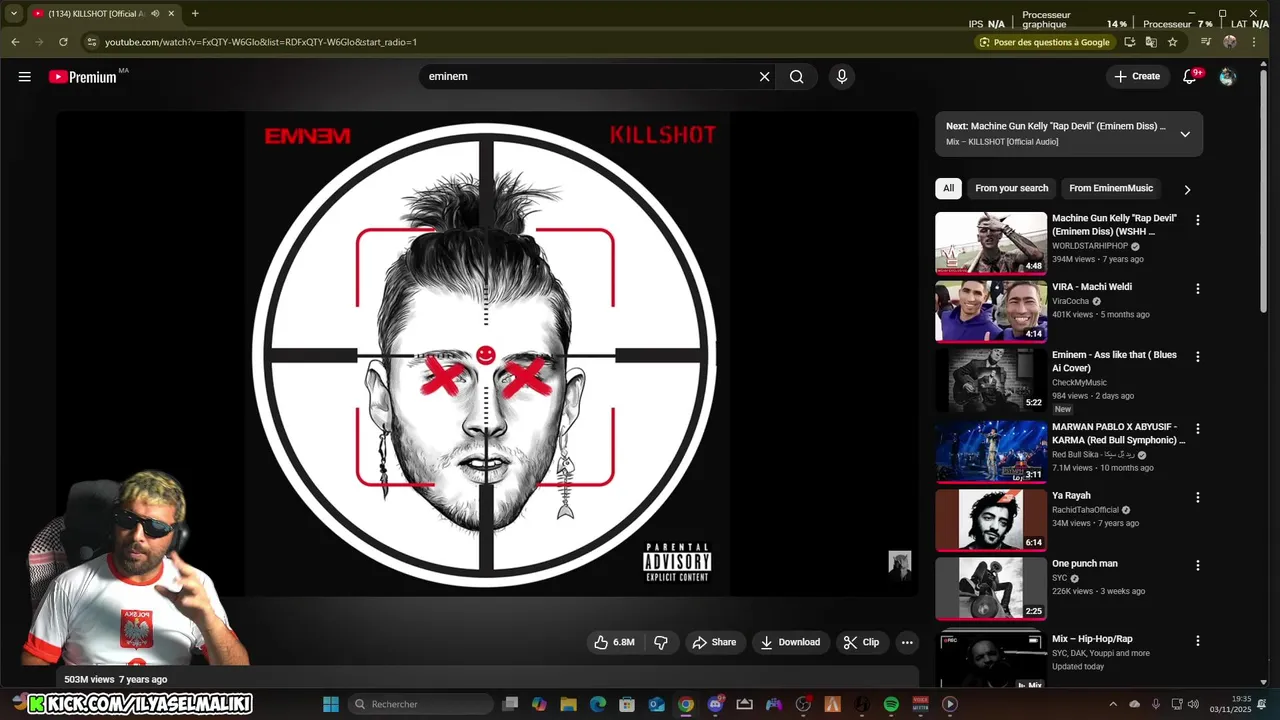Open the YouTube guide hamburger menu
The height and width of the screenshot is (720, 1280).
coord(24,77)
